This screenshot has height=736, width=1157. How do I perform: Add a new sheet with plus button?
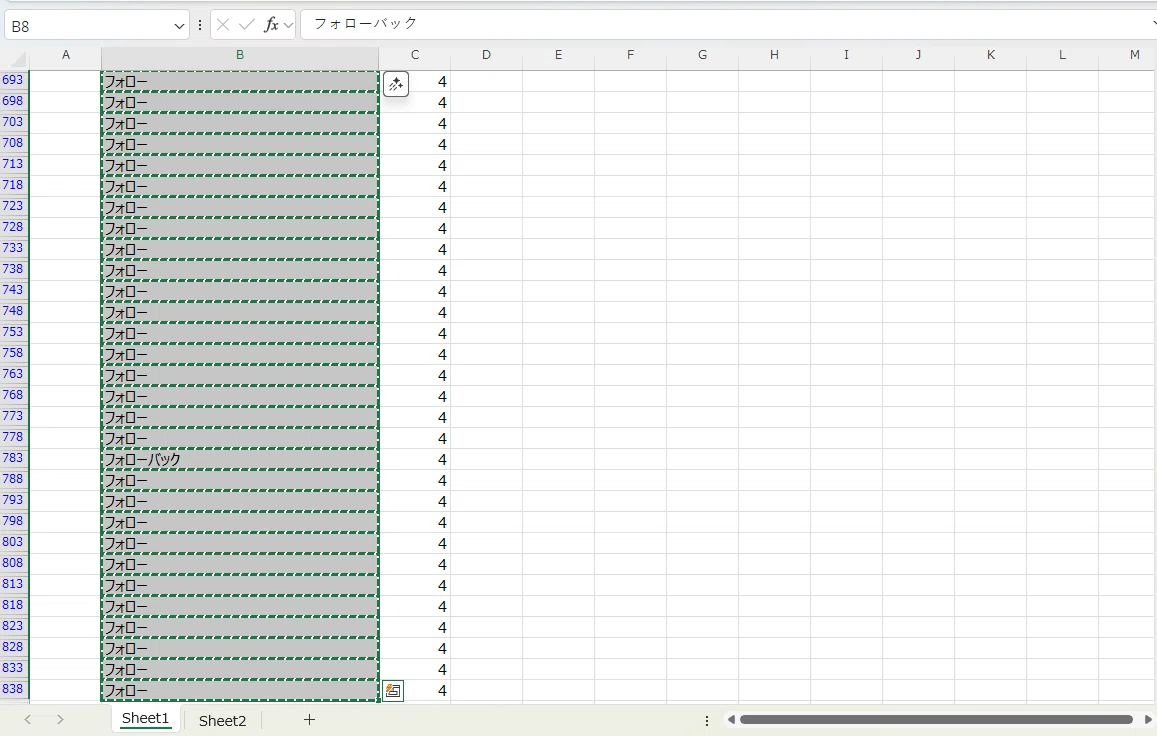[309, 719]
